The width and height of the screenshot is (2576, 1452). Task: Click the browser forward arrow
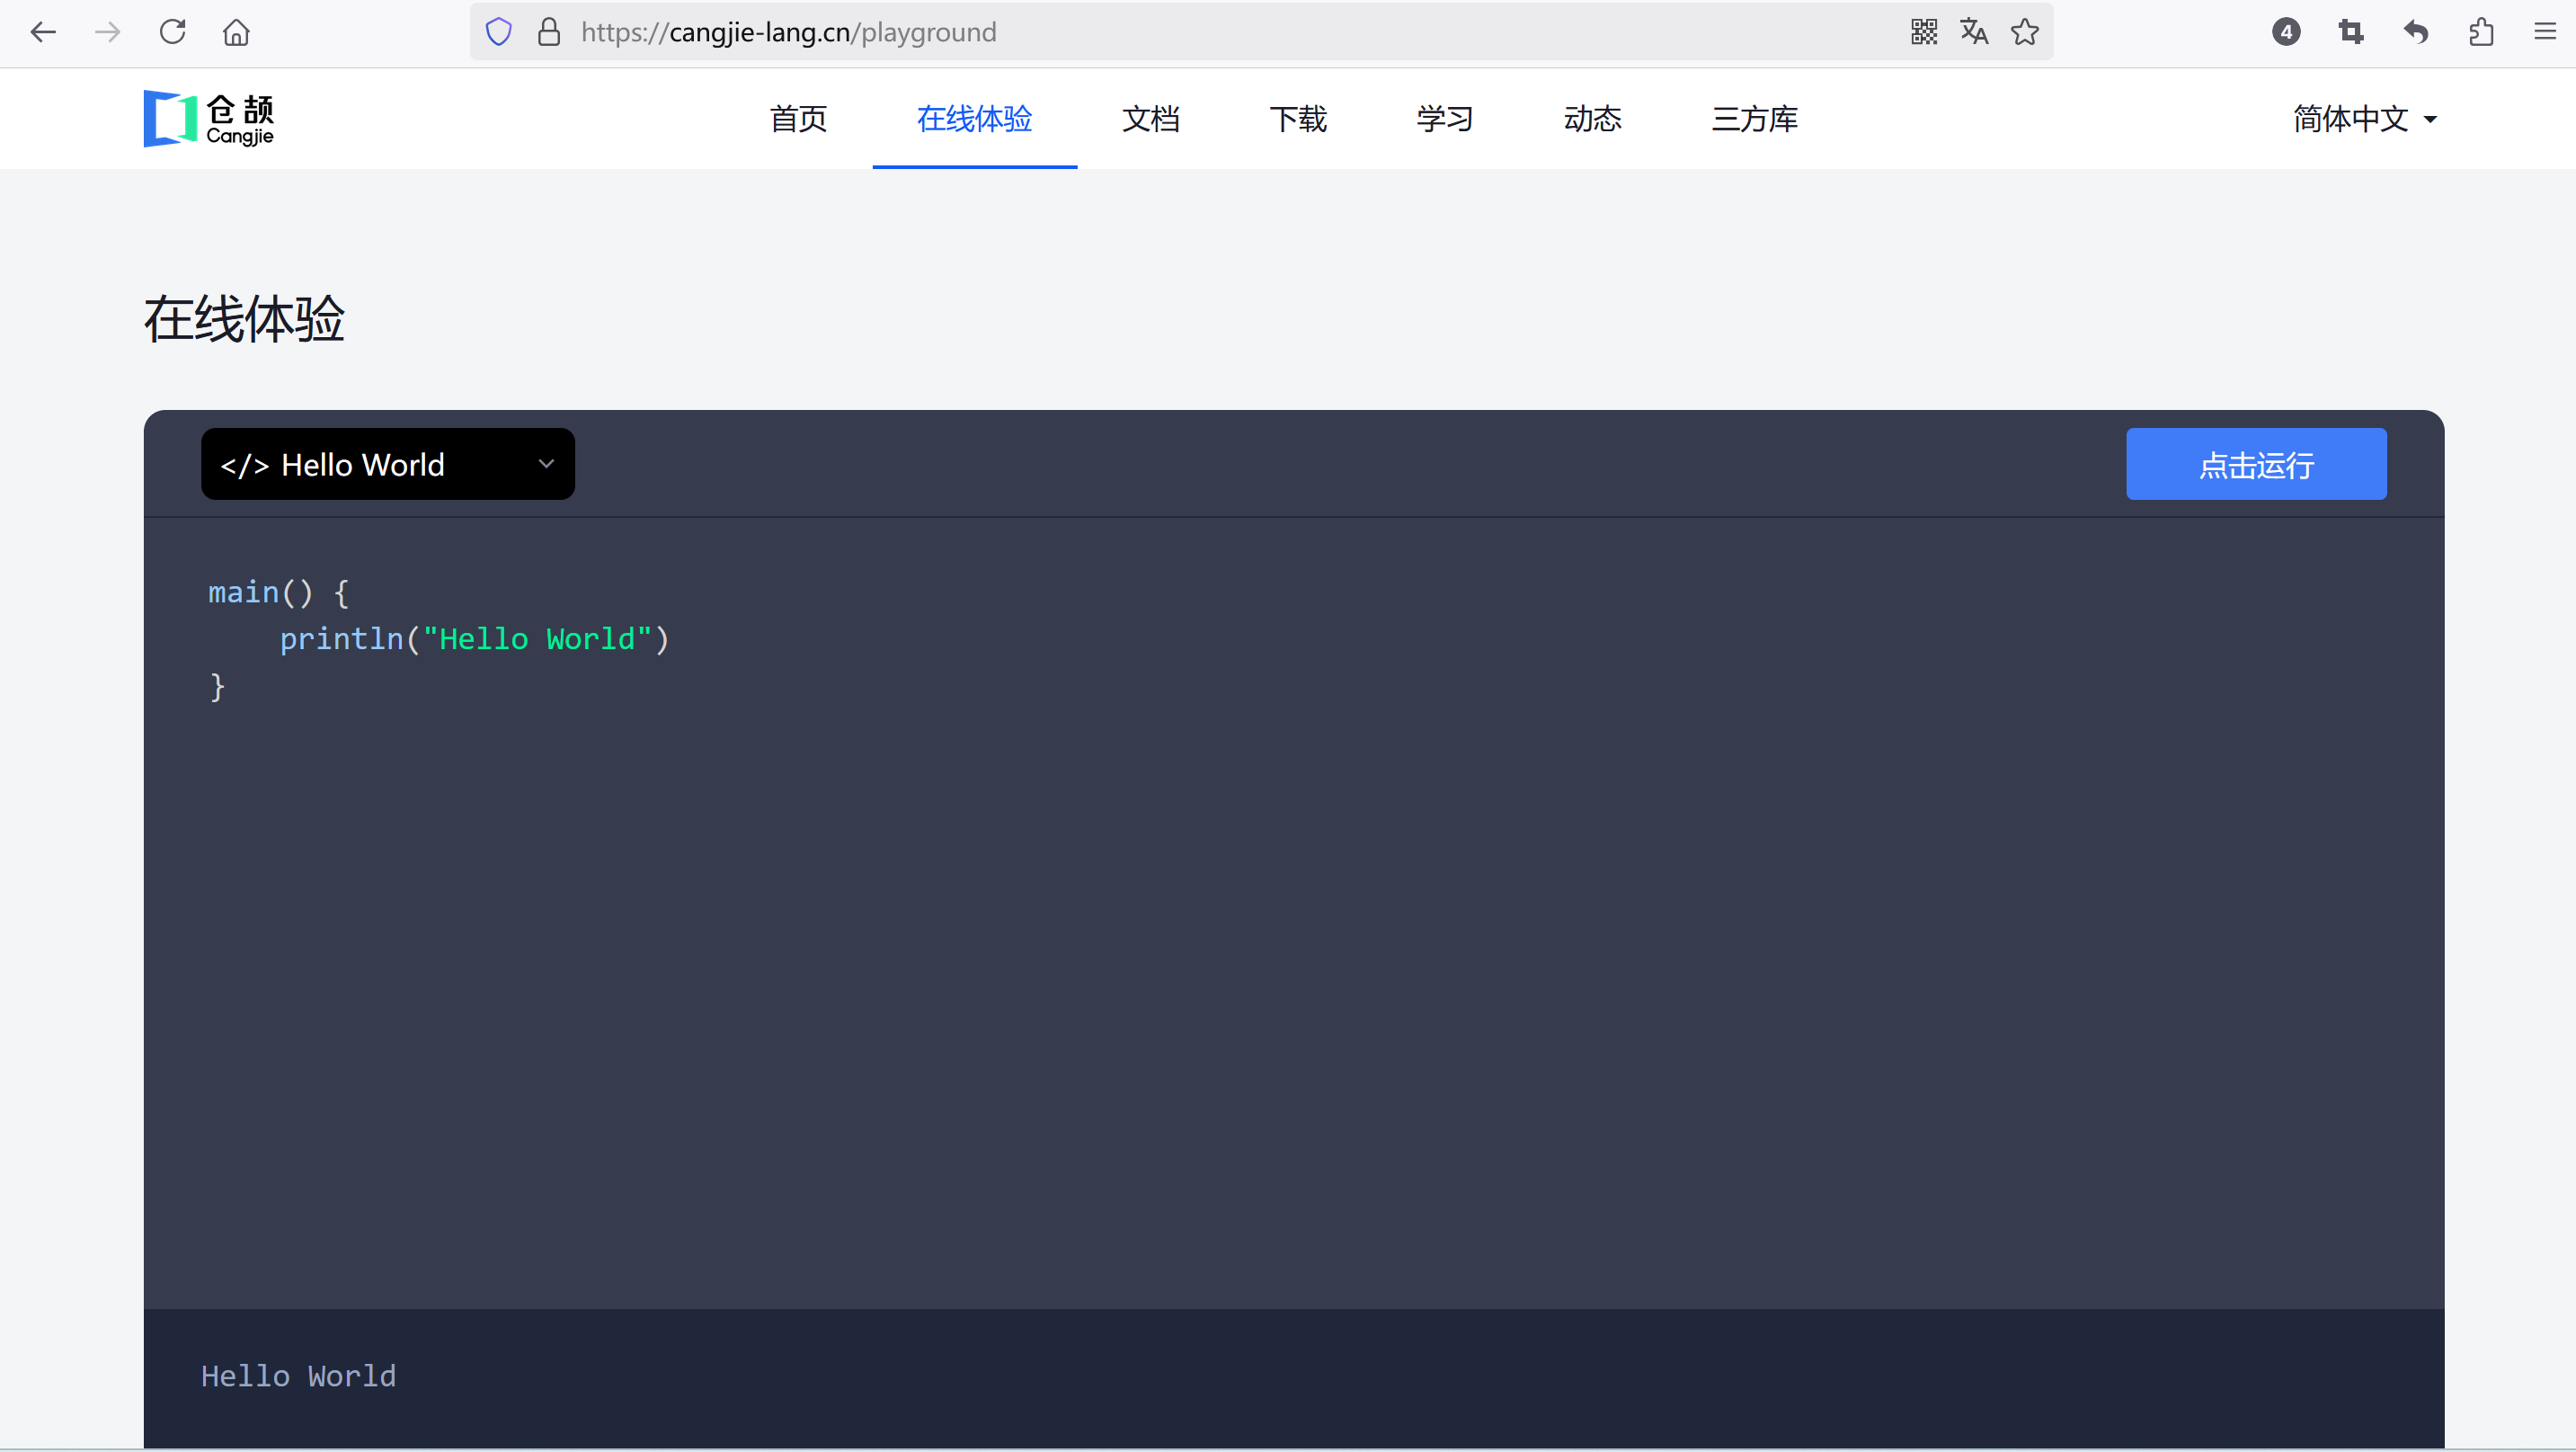tap(108, 32)
